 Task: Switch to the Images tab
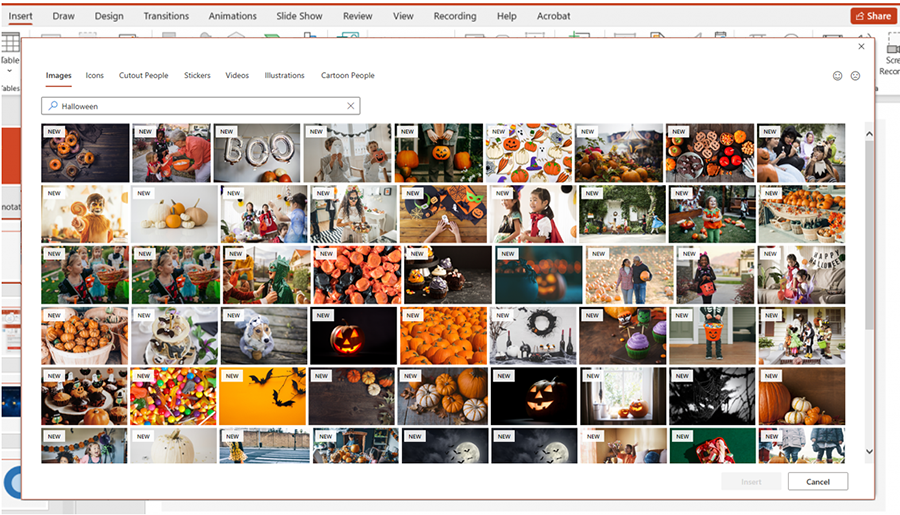coord(59,75)
